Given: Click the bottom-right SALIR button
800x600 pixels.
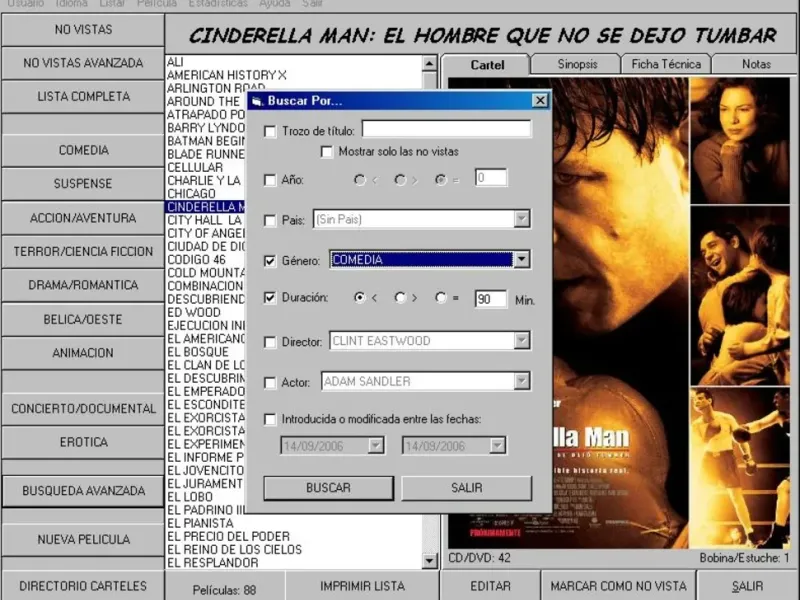Looking at the screenshot, I should (747, 586).
